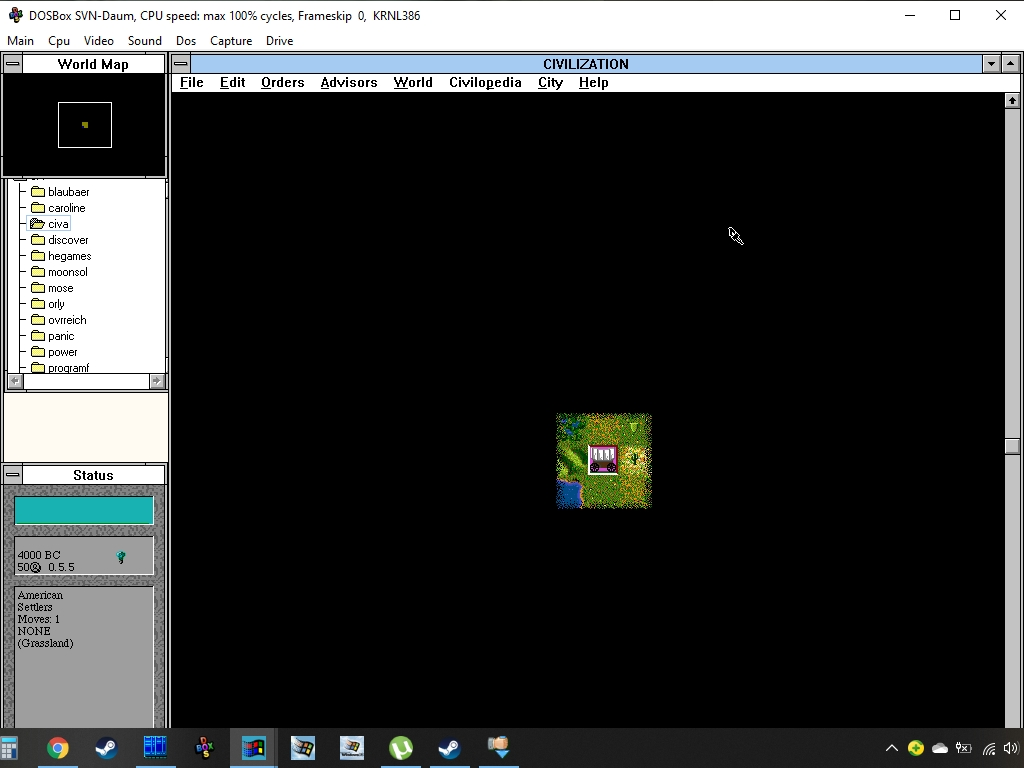Click the Wi-Fi network tray icon
The image size is (1024, 768).
click(989, 748)
